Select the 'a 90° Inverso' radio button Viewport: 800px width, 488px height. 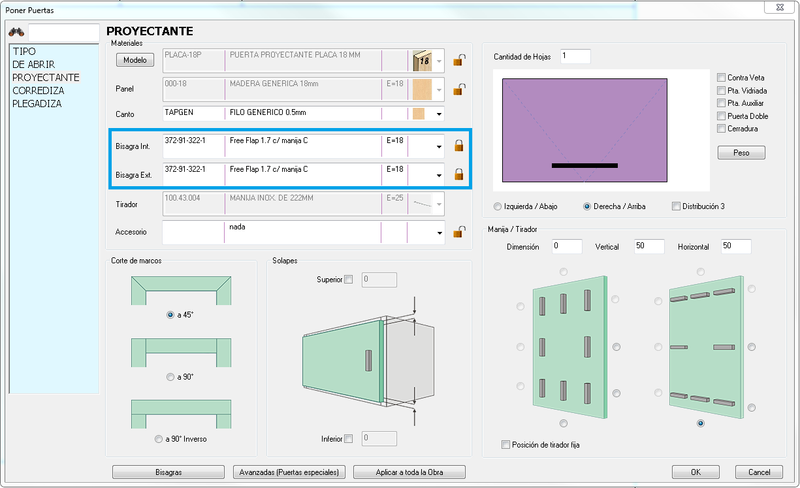[159, 439]
